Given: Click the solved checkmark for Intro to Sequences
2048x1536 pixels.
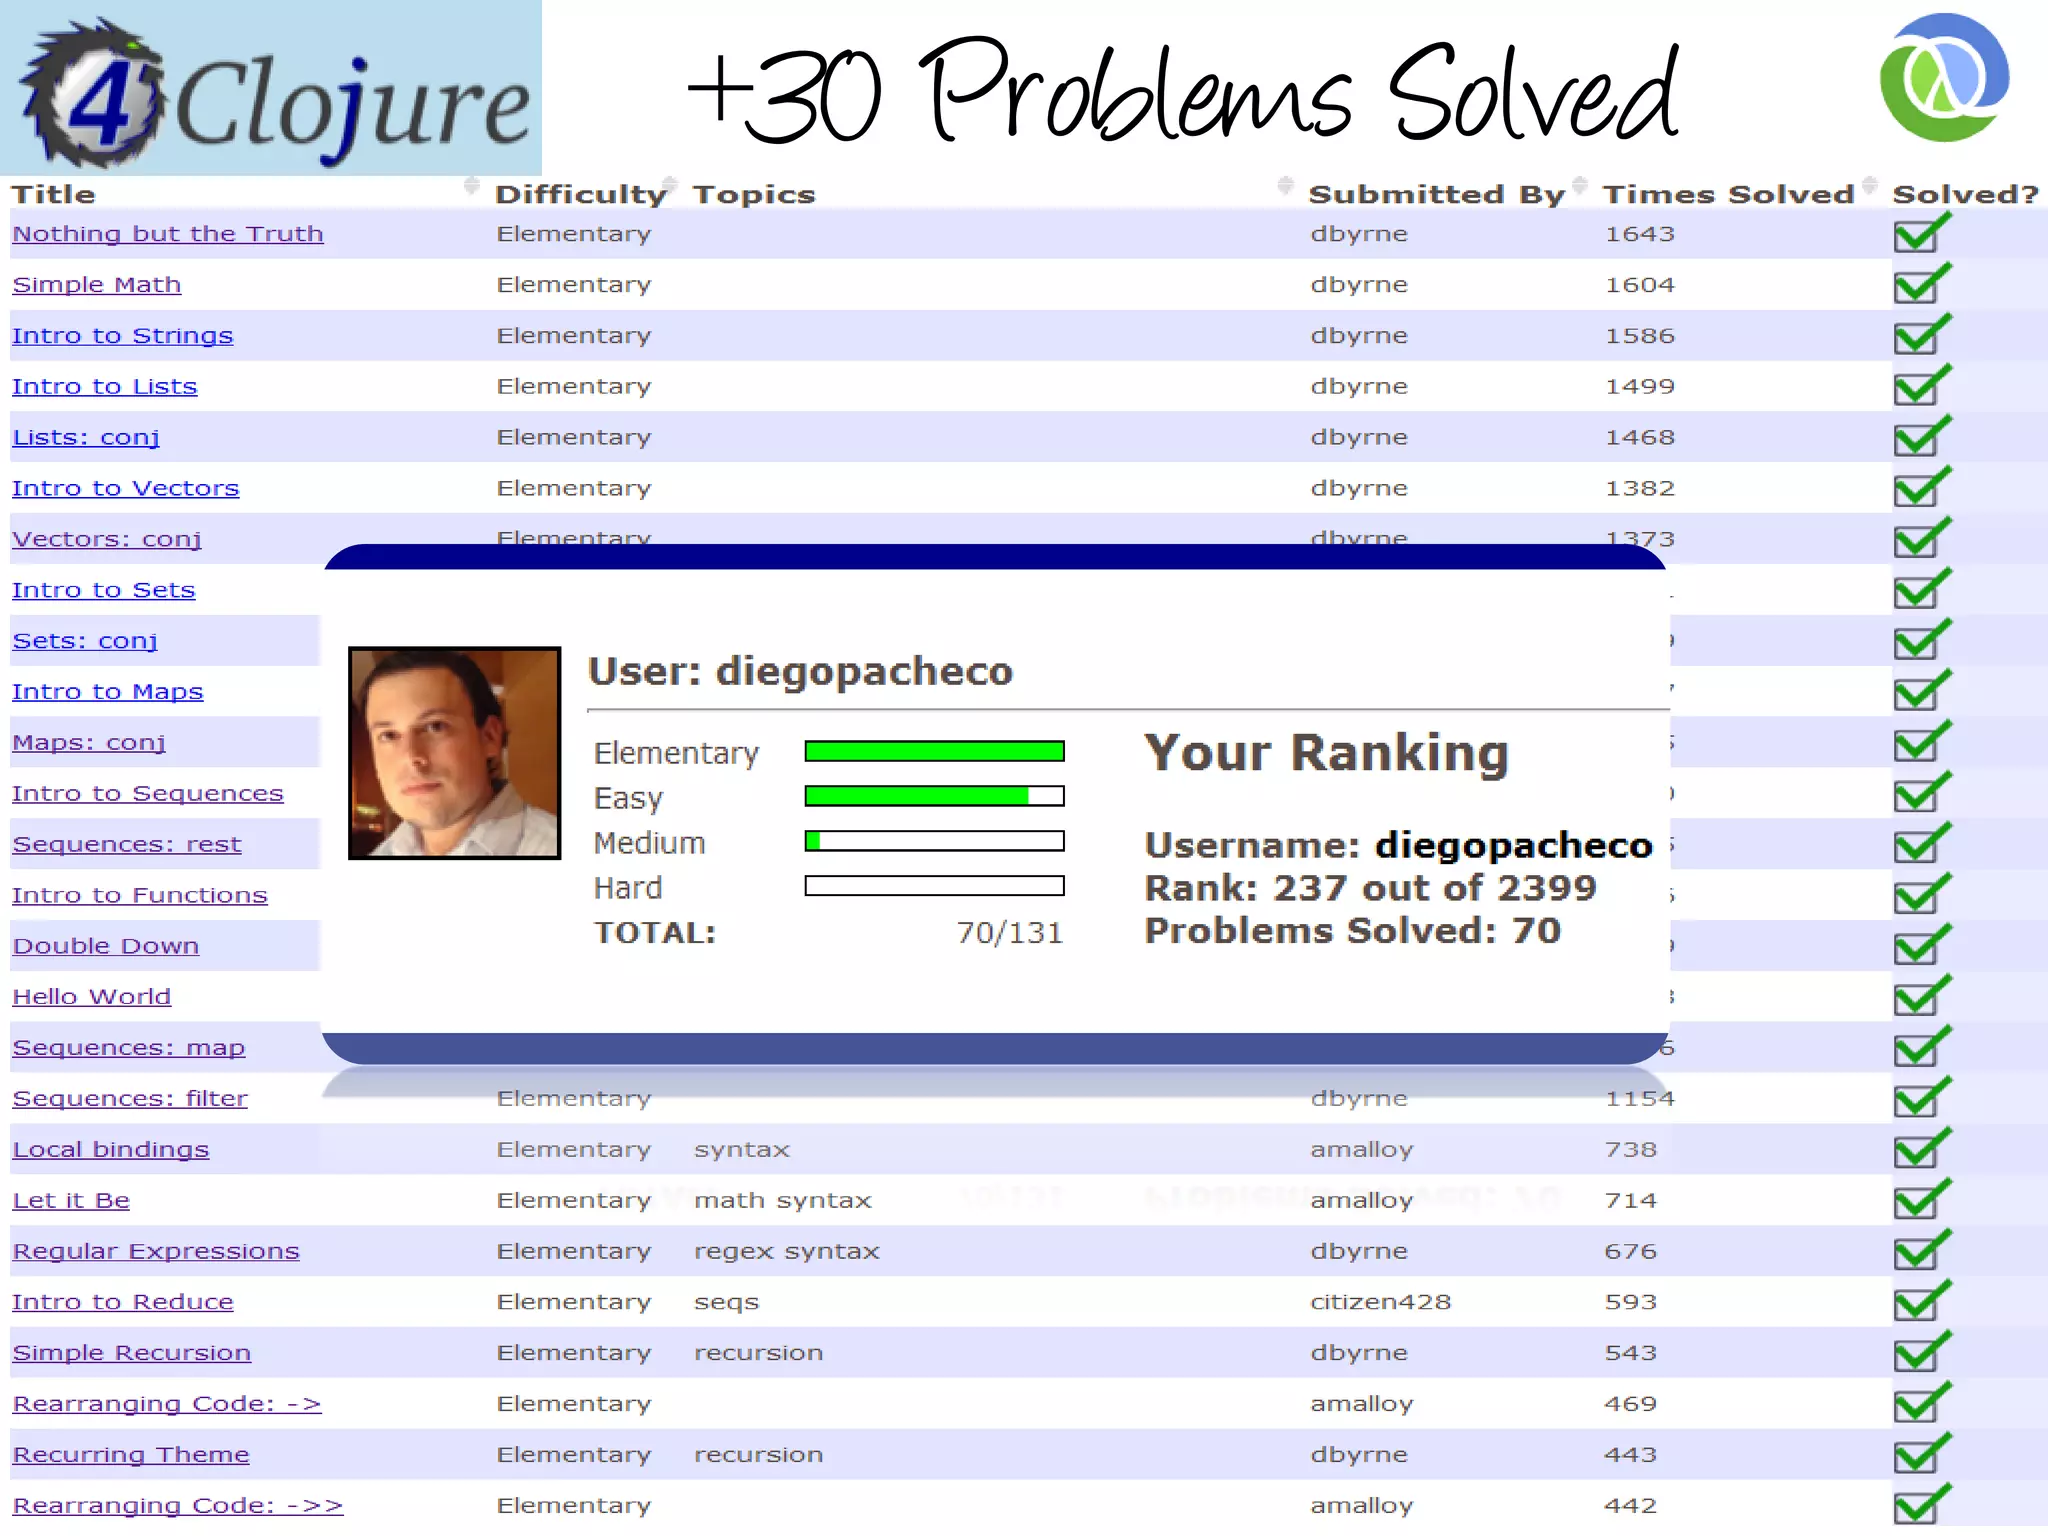Looking at the screenshot, I should (x=1922, y=794).
